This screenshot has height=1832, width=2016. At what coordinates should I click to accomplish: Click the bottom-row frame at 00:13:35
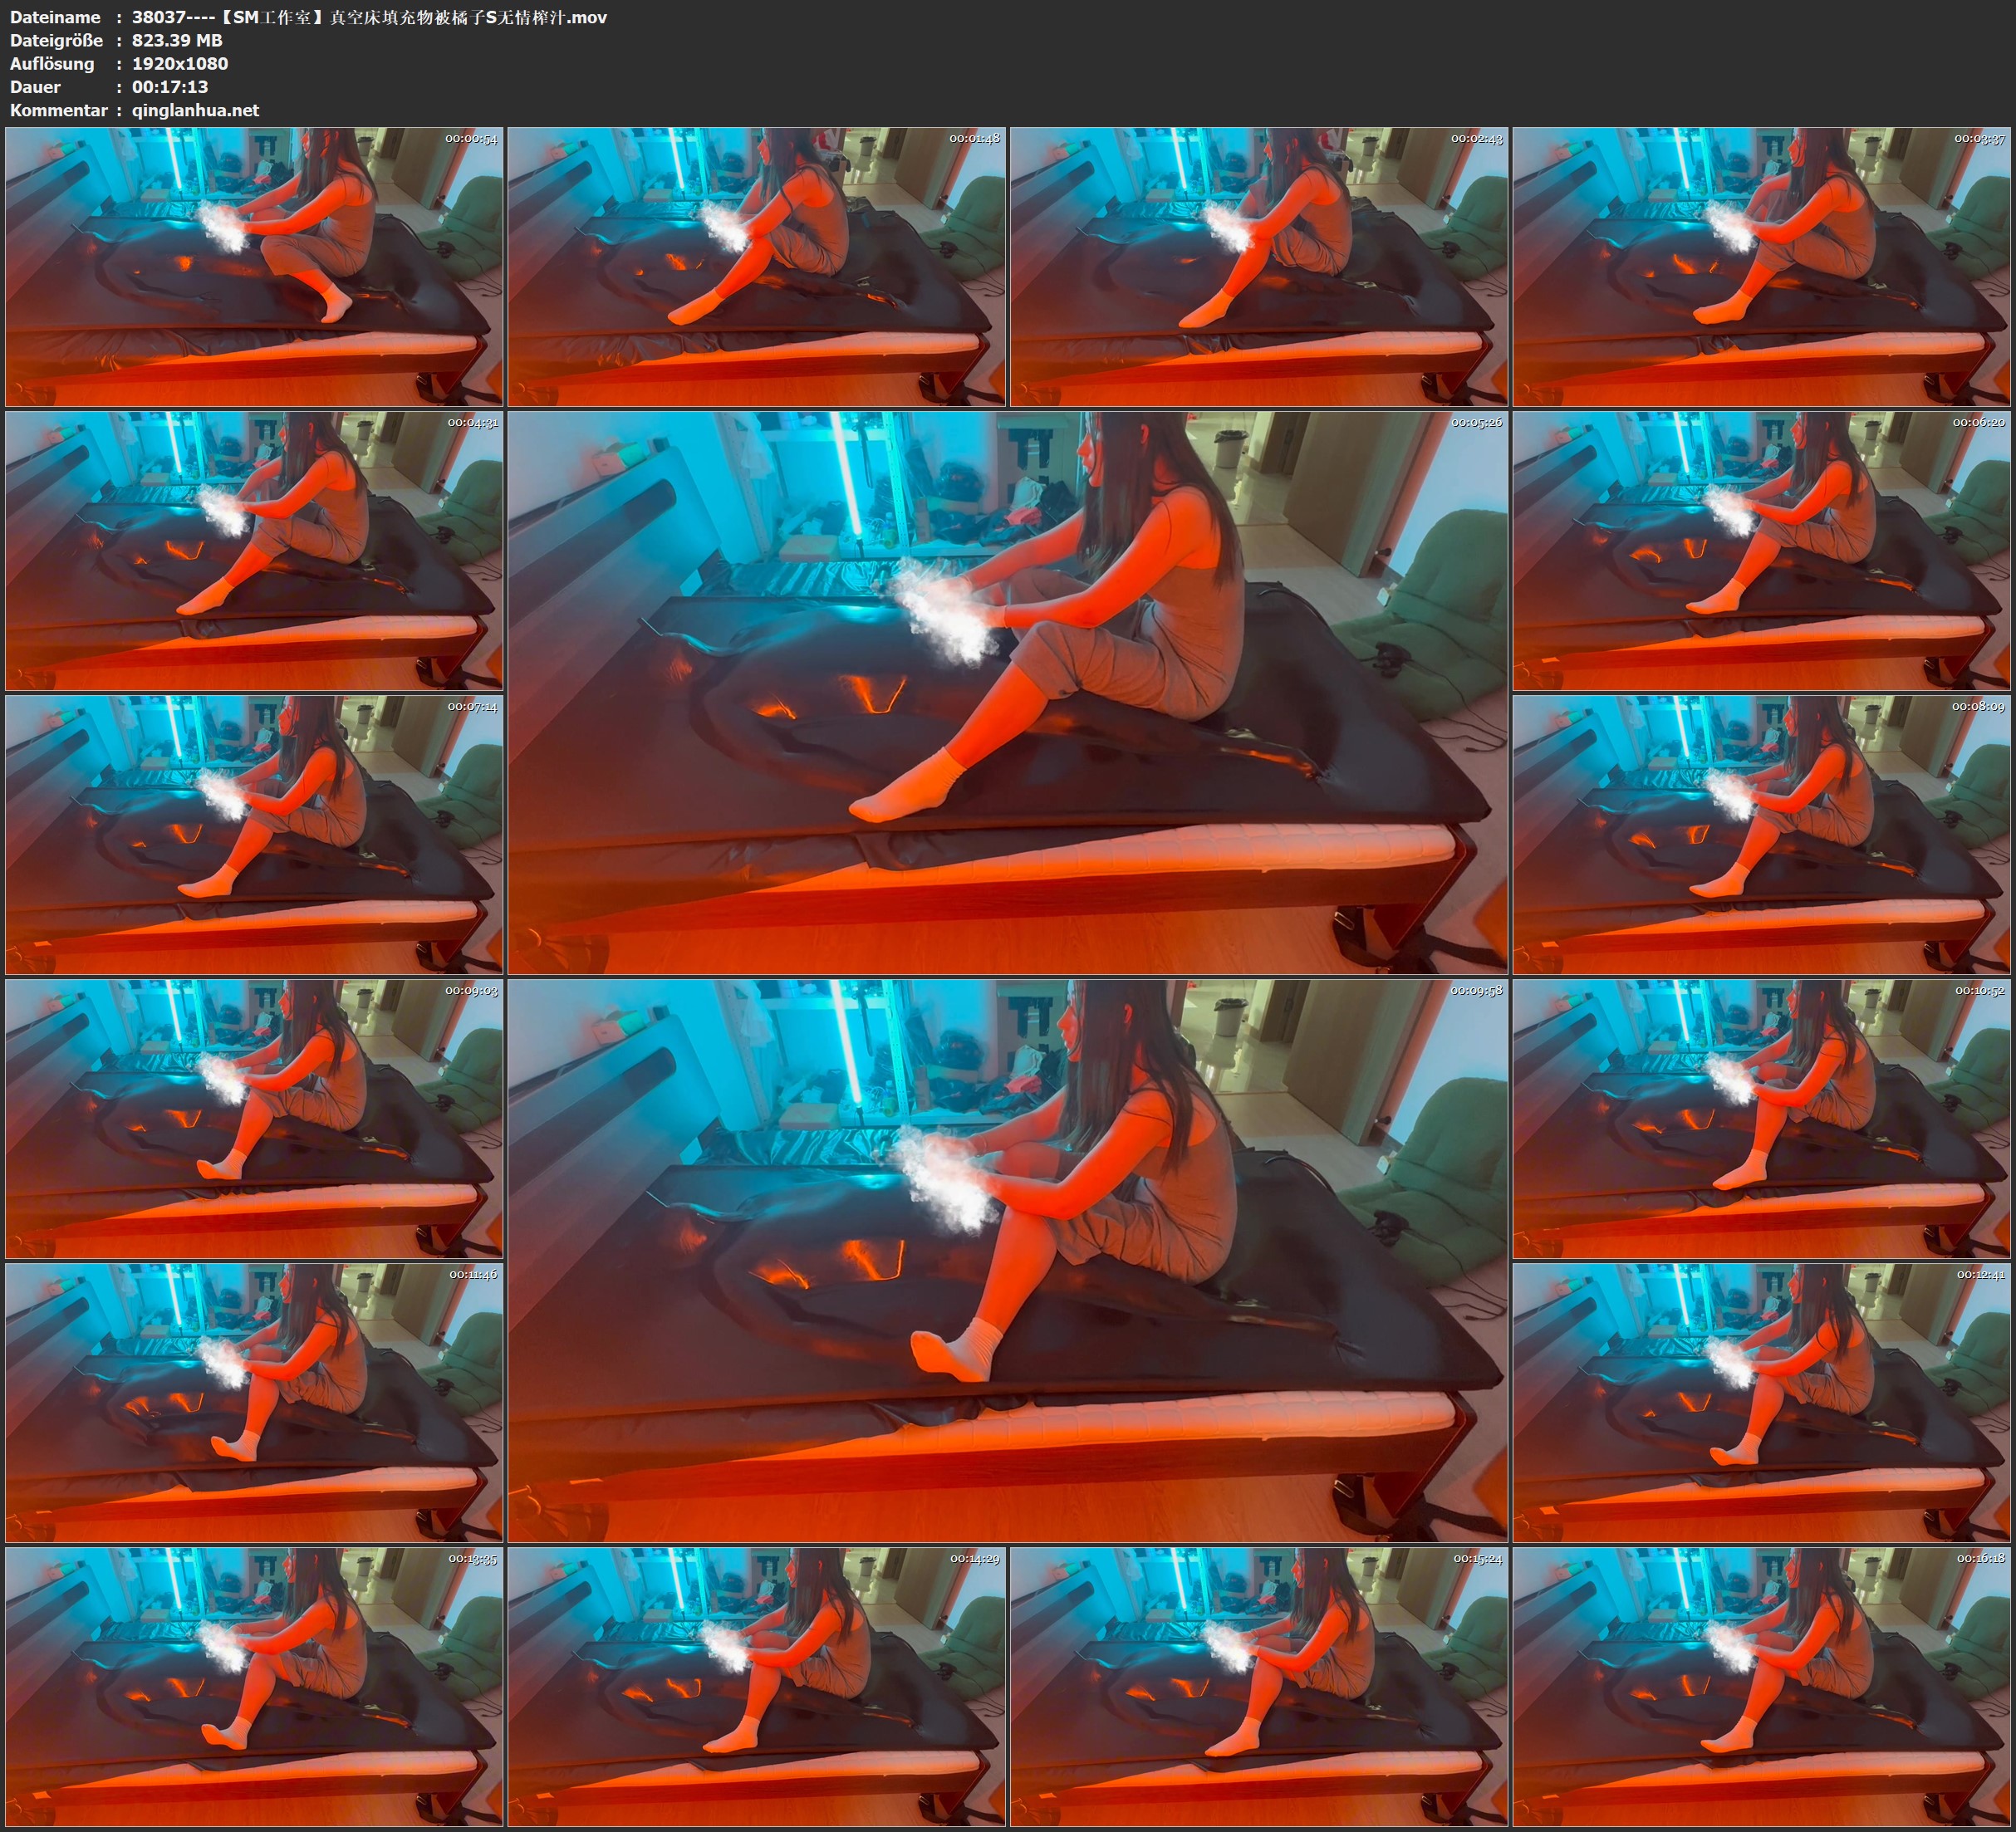254,1686
